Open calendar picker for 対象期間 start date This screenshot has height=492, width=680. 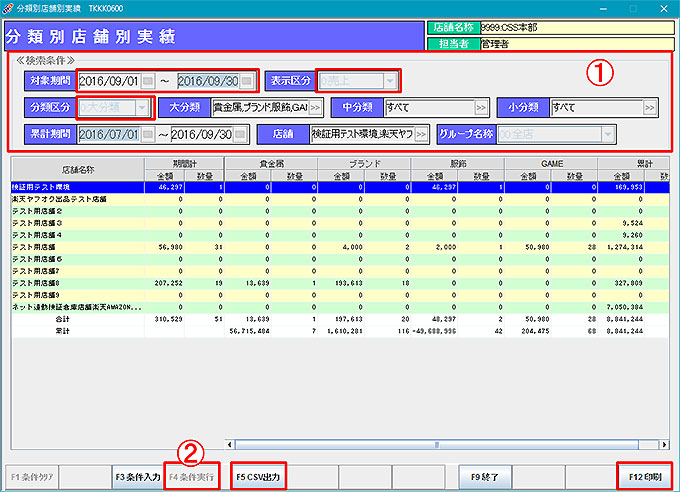(150, 81)
